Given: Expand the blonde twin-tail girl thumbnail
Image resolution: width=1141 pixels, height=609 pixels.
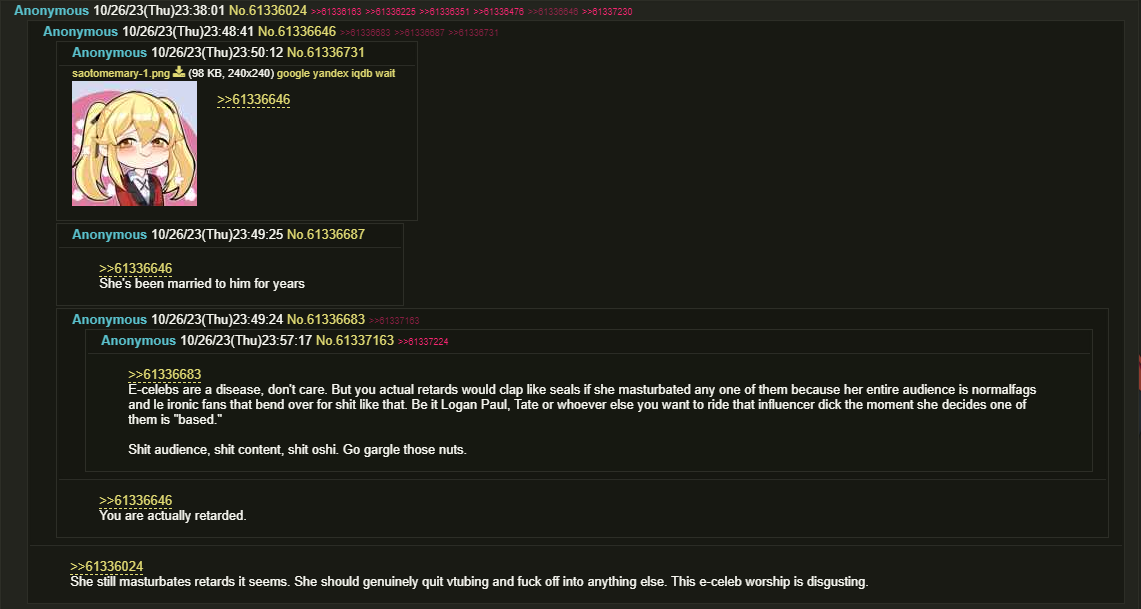Looking at the screenshot, I should pos(135,143).
